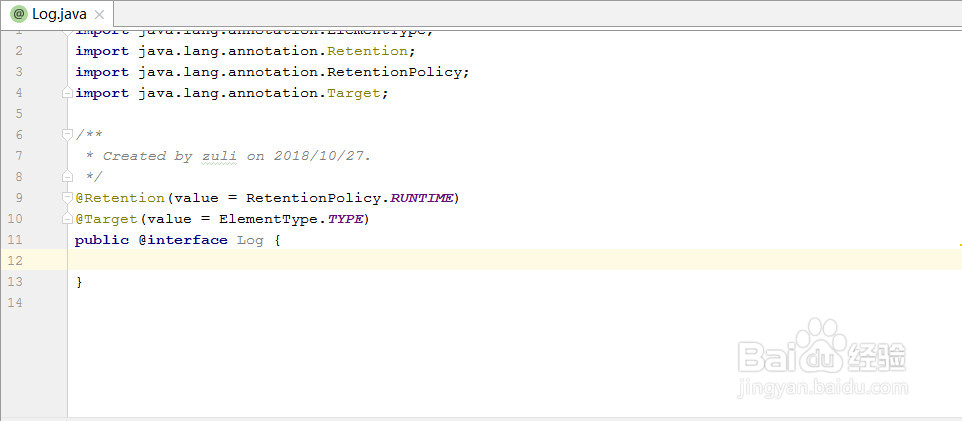Switch to the Log.java editor tab
The height and width of the screenshot is (421, 962).
58,14
